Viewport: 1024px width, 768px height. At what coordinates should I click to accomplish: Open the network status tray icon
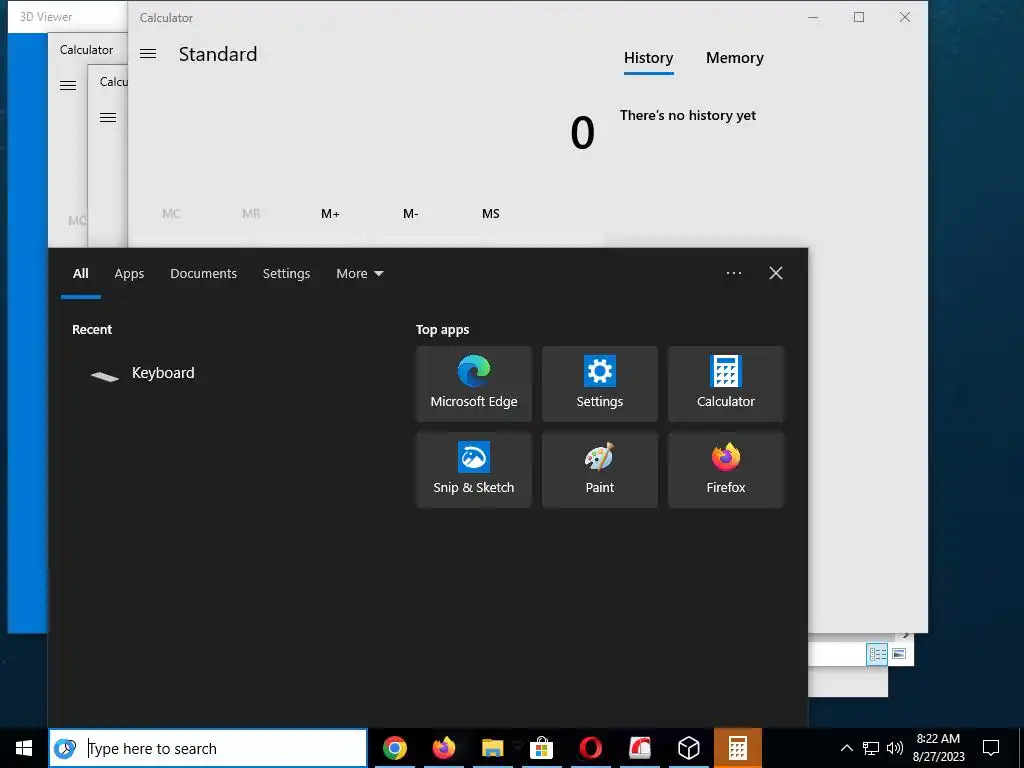(871, 748)
